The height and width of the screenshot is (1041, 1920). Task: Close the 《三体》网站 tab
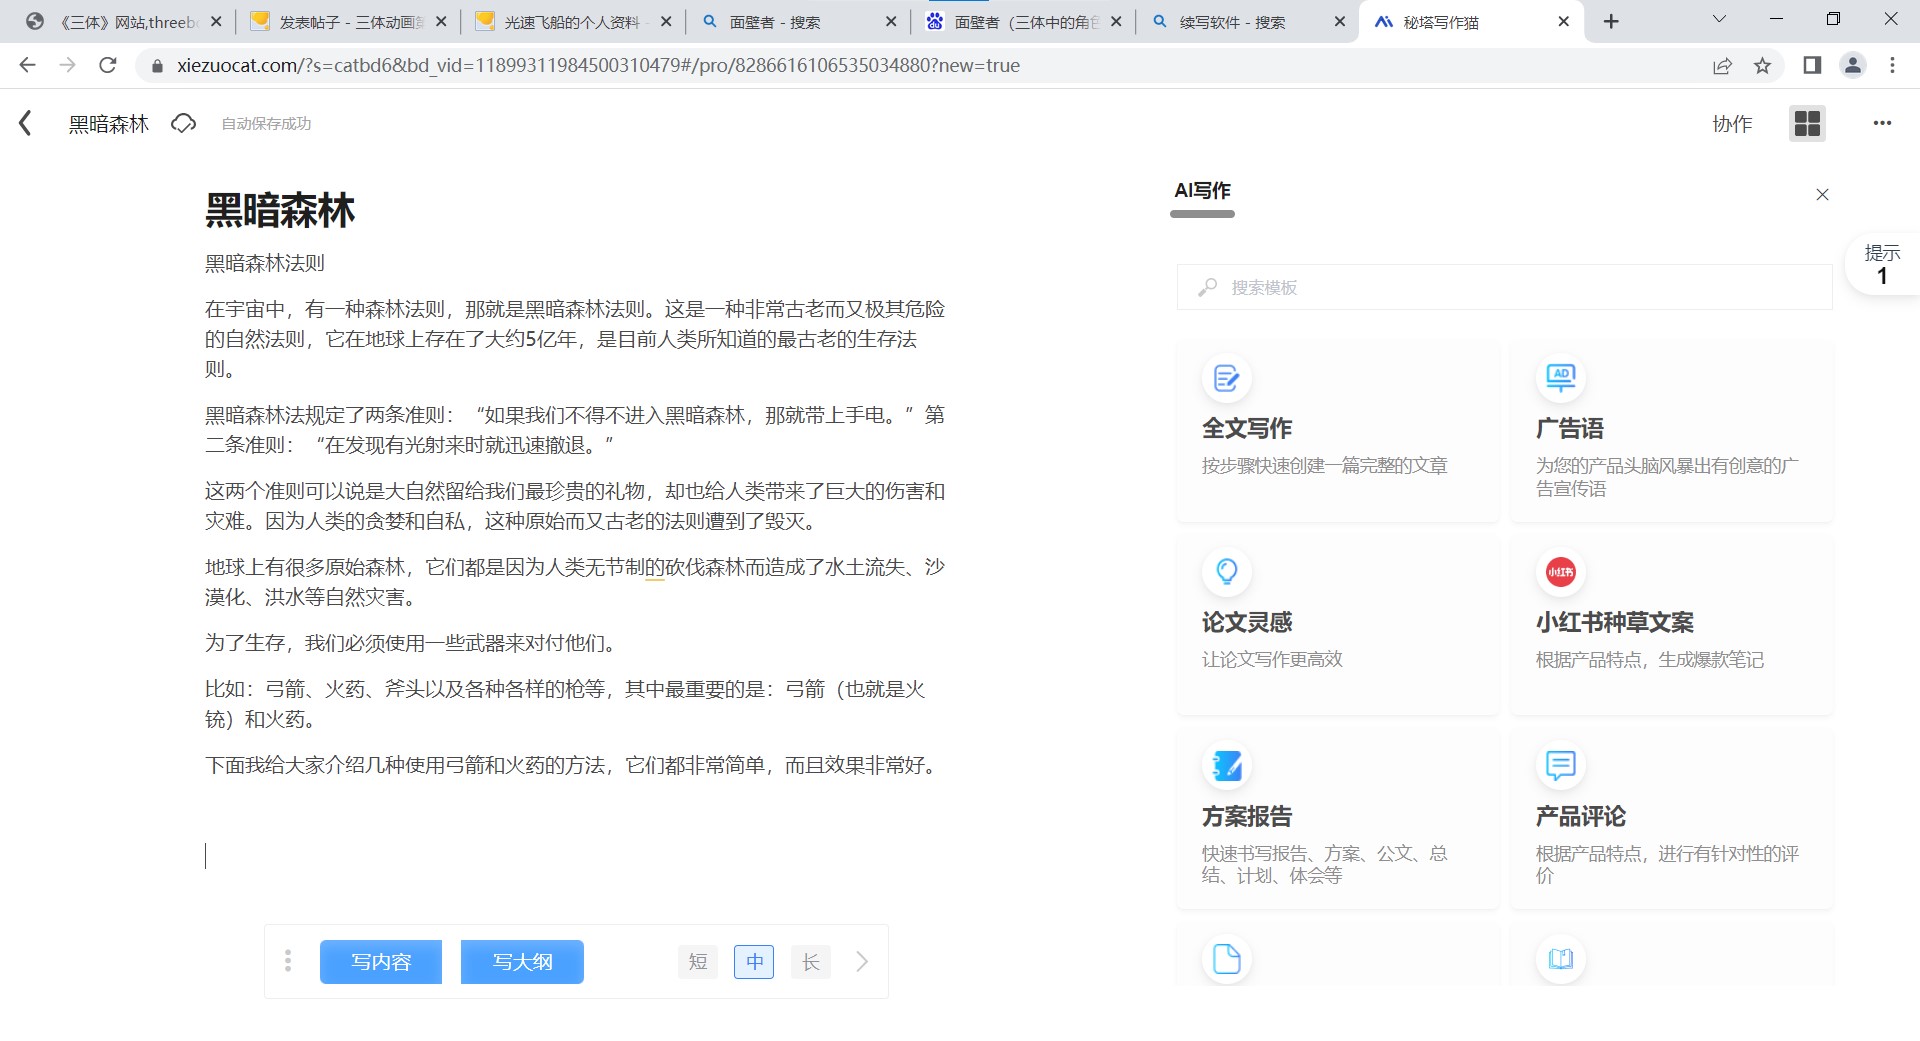pyautogui.click(x=215, y=21)
